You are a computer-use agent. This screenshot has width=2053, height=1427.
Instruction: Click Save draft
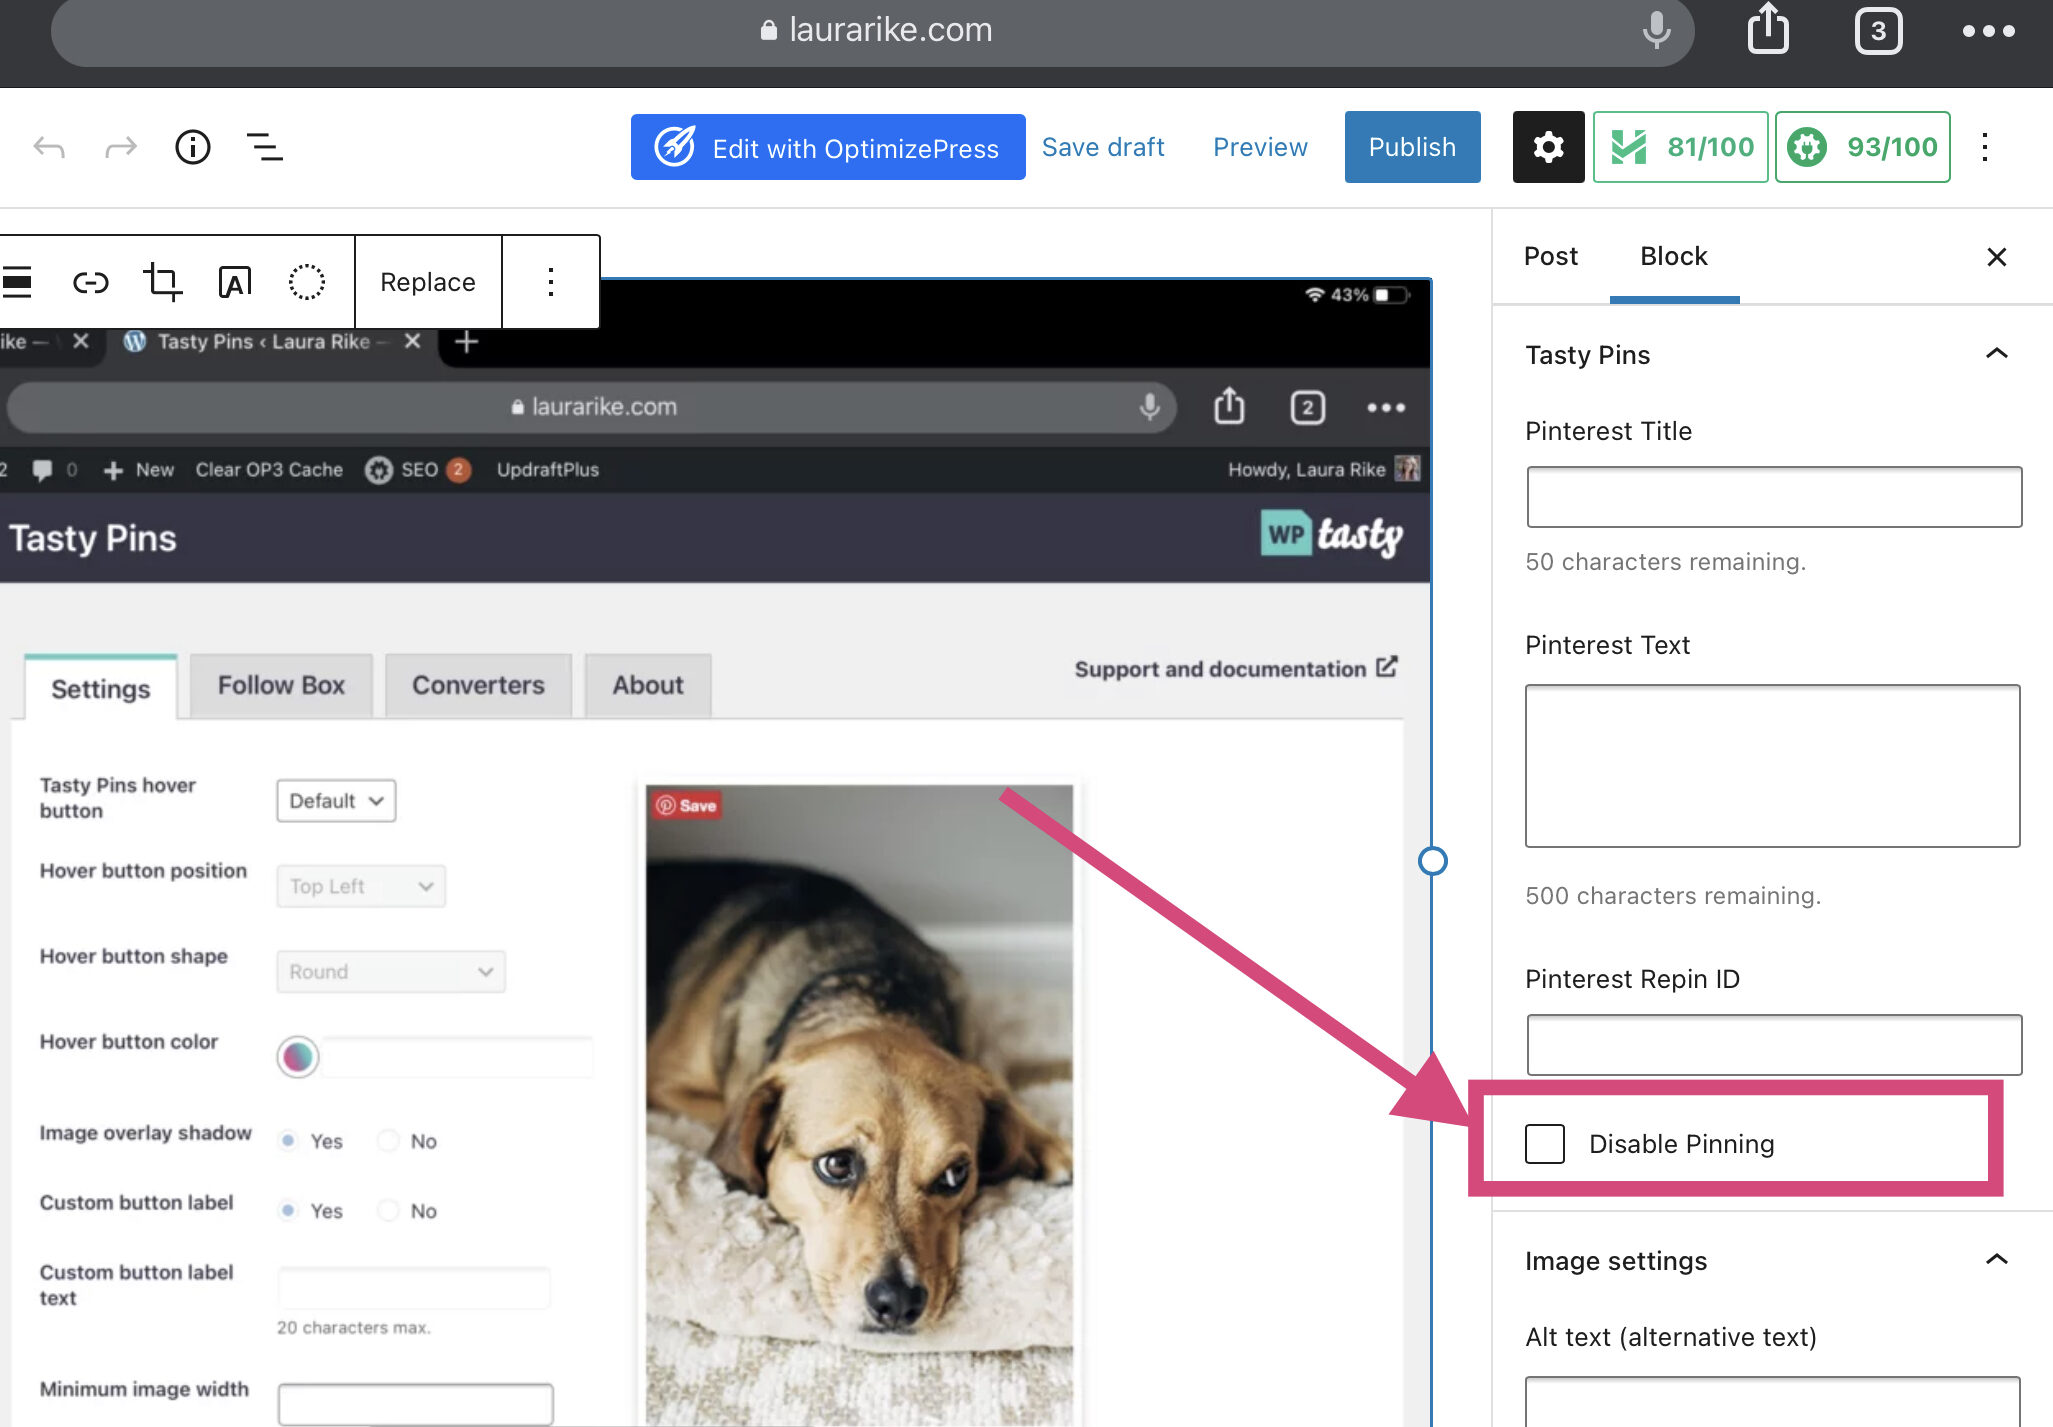coord(1103,147)
